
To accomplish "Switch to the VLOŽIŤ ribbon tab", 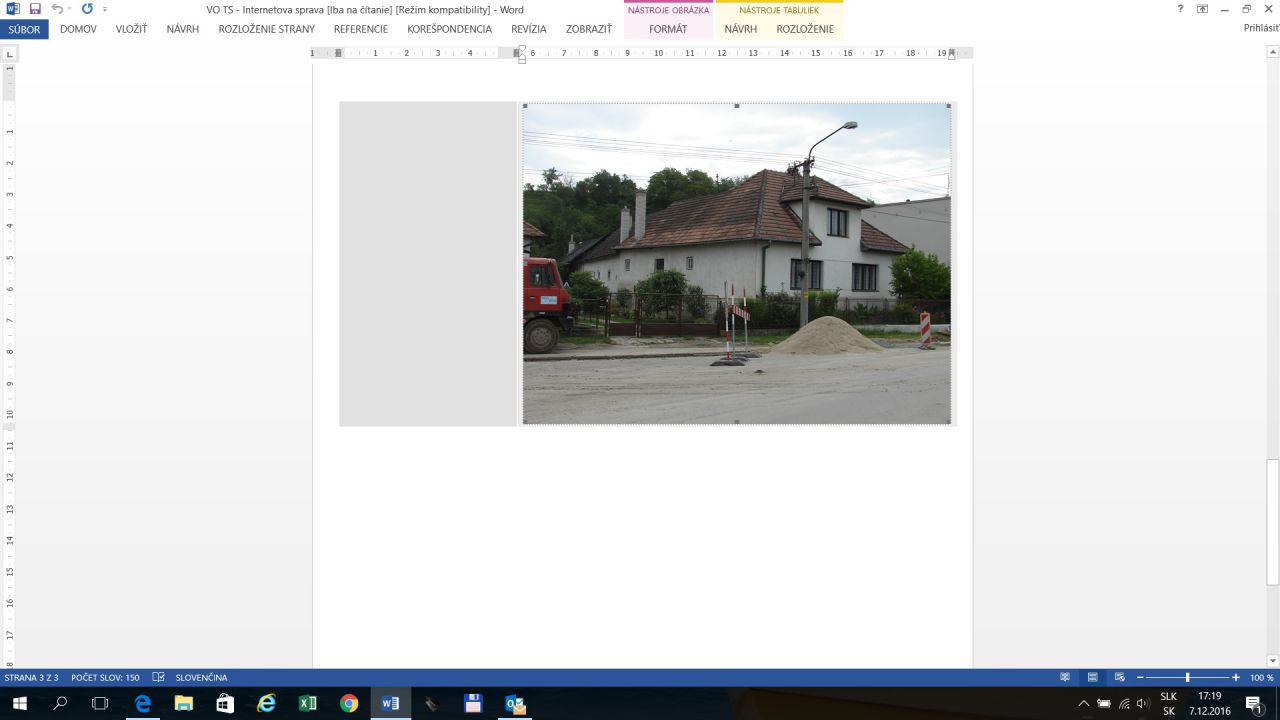I will tap(131, 29).
